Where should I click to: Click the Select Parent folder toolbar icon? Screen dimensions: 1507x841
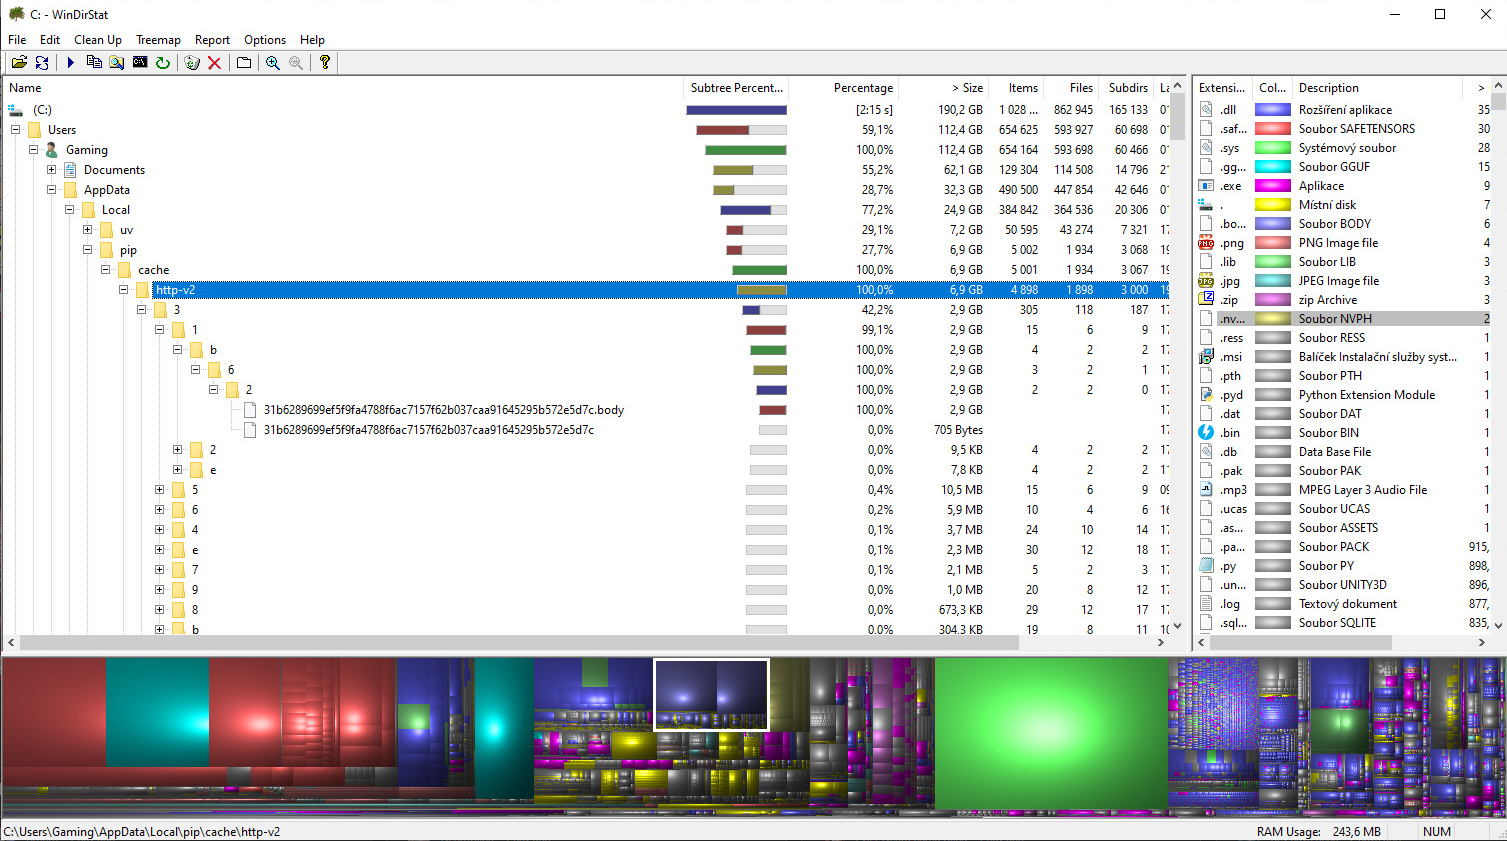point(244,62)
